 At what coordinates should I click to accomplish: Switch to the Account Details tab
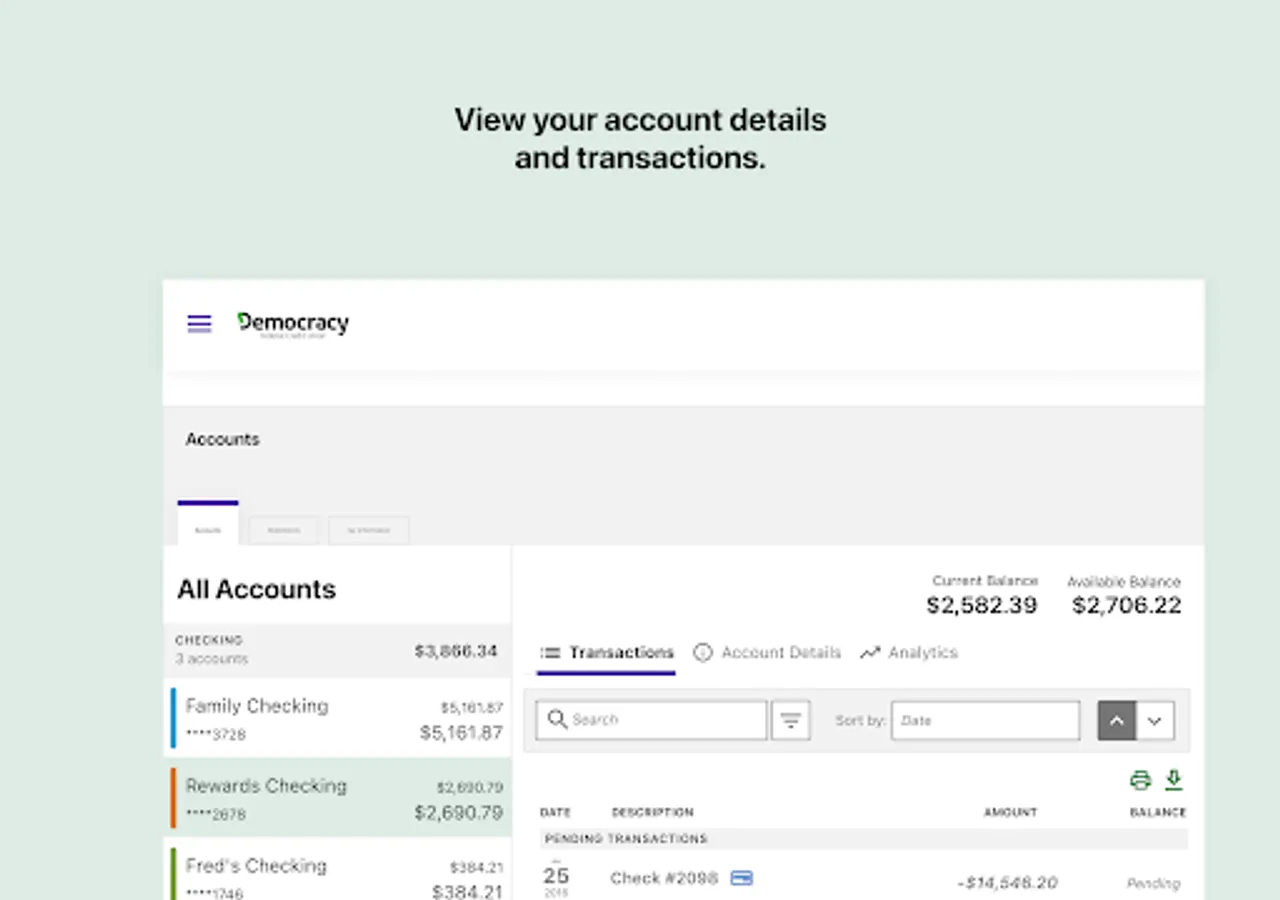[780, 653]
